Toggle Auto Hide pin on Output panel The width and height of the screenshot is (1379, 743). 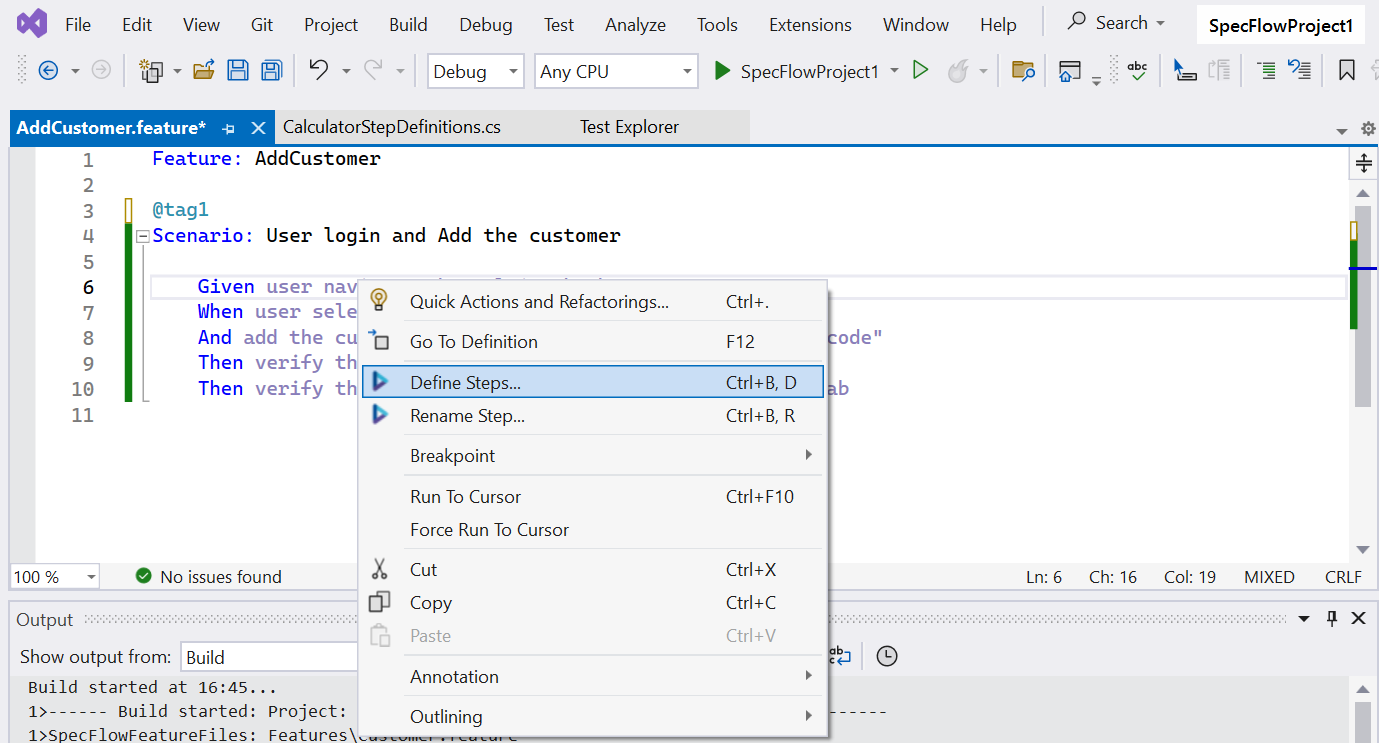tap(1332, 619)
